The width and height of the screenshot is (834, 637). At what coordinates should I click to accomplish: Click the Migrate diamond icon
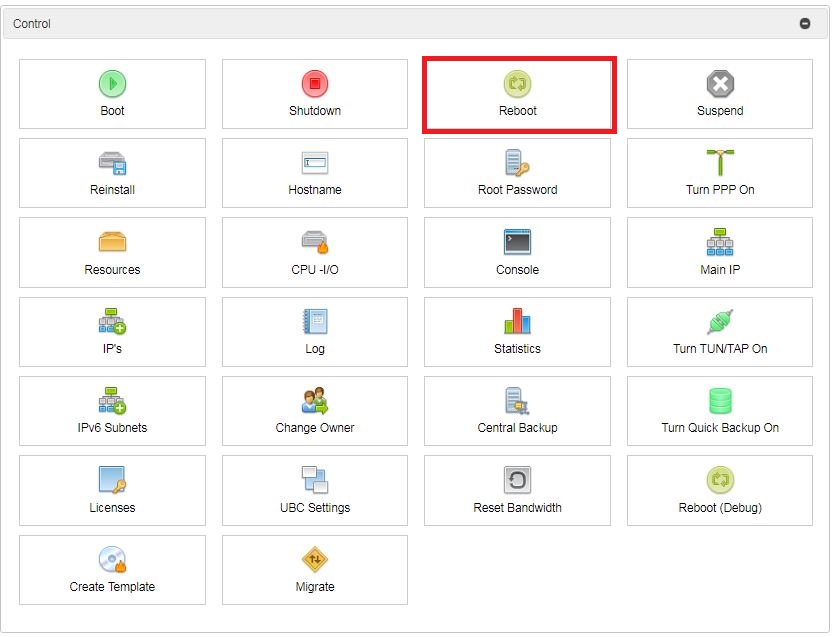(x=315, y=559)
